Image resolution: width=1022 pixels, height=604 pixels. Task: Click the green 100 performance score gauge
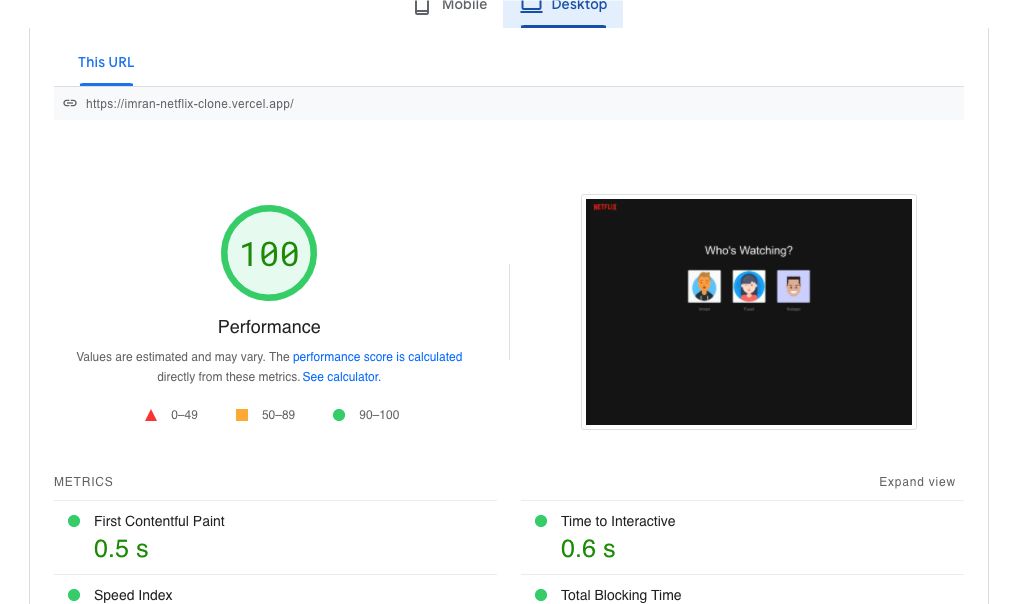269,254
